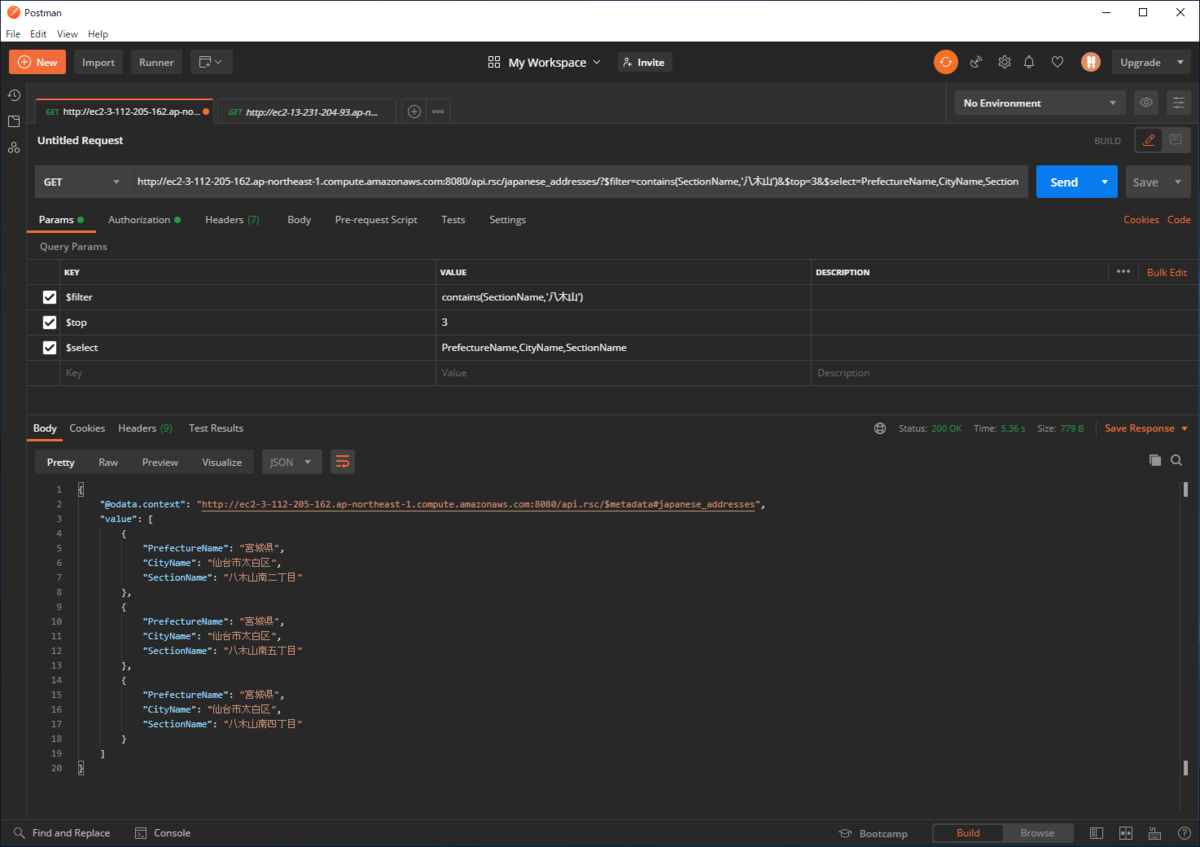
Task: Click the network globe icon near Status
Action: (x=880, y=428)
